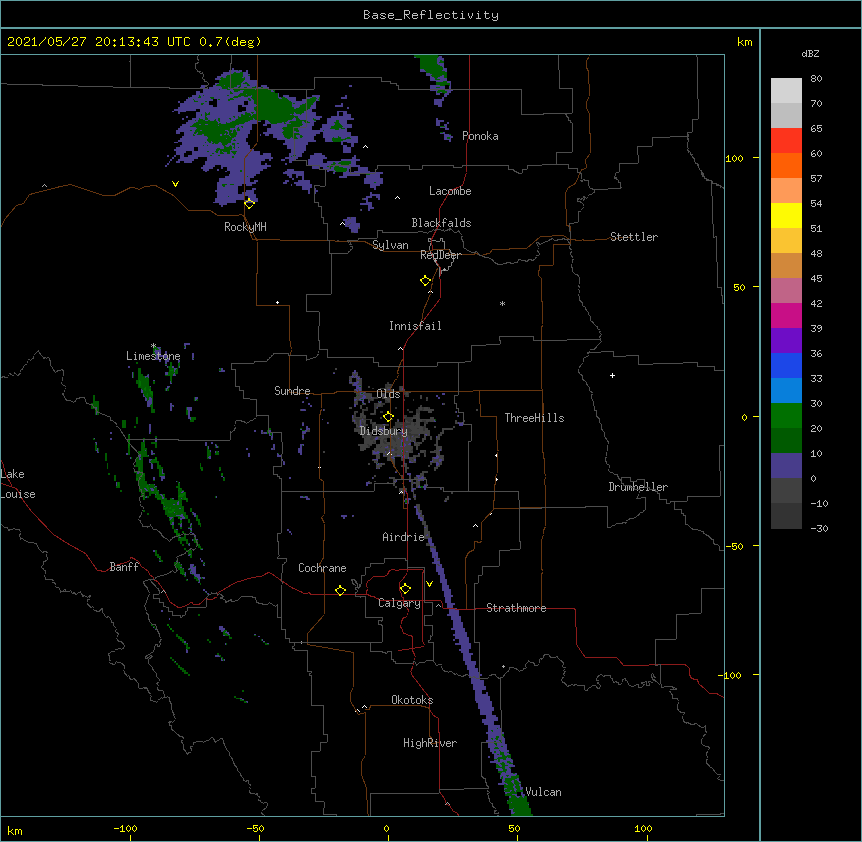Click the RockyMH town label
The height and width of the screenshot is (842, 862).
[x=245, y=227]
